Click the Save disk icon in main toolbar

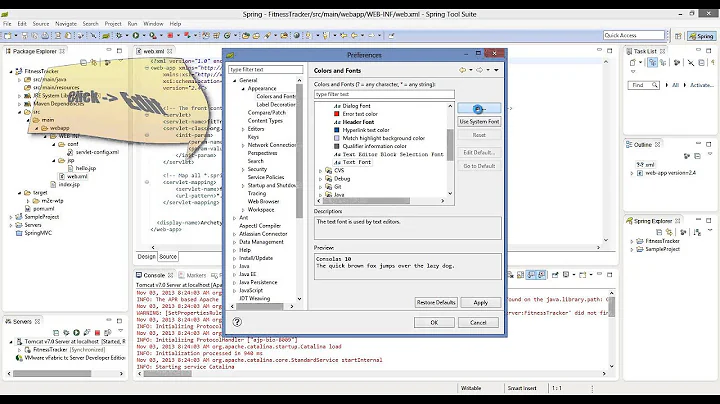point(25,35)
